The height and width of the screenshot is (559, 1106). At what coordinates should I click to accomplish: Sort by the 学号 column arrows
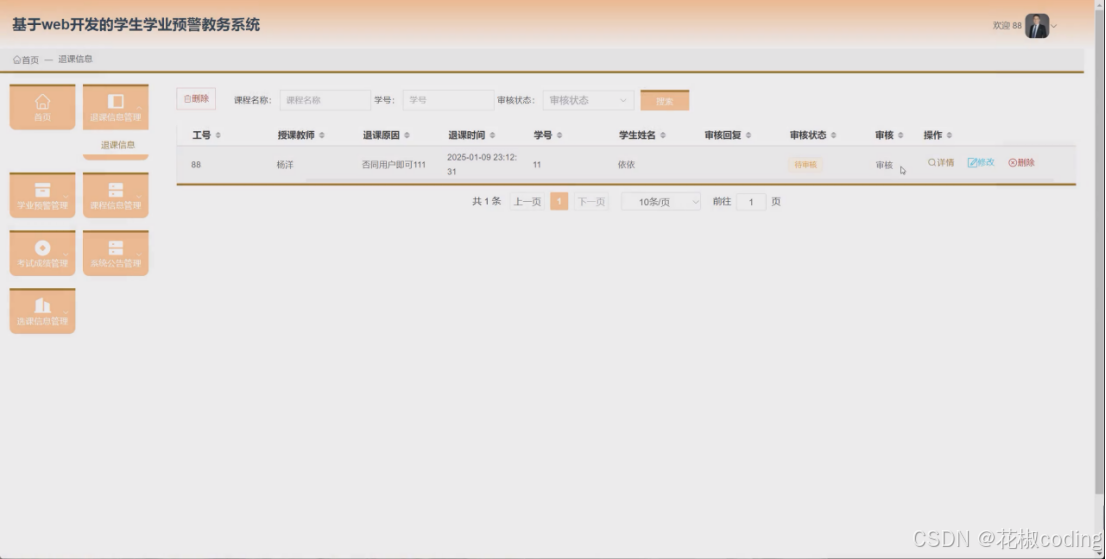(x=559, y=135)
